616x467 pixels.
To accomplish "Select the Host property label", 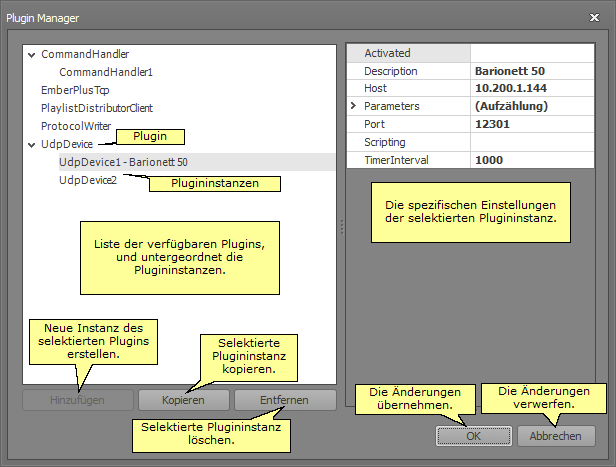I will point(376,88).
